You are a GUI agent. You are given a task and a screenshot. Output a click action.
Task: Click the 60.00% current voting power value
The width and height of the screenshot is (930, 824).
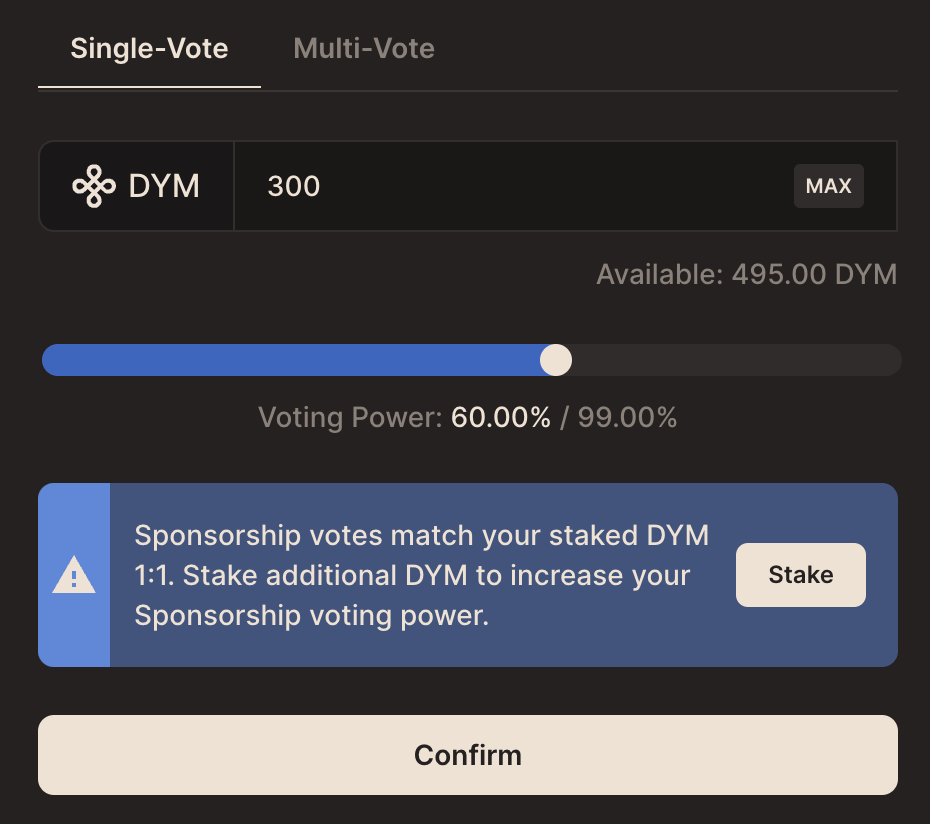click(x=501, y=417)
